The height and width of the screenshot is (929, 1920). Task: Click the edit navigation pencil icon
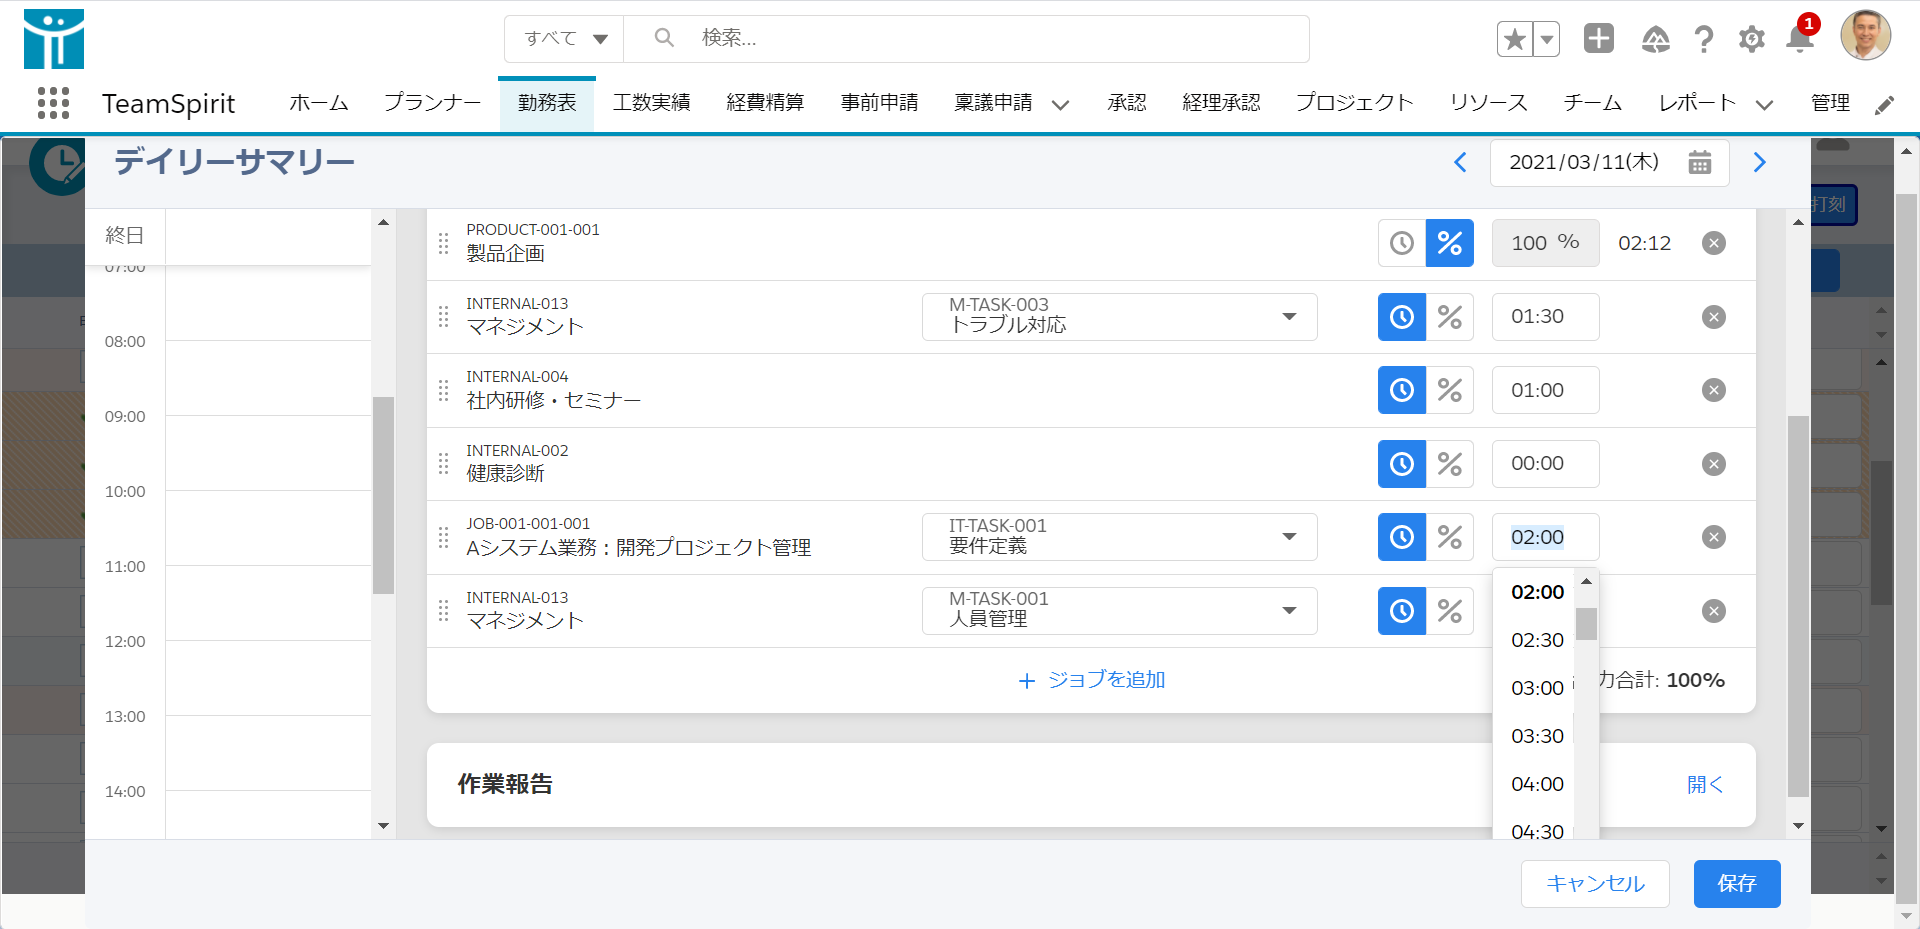(1885, 104)
